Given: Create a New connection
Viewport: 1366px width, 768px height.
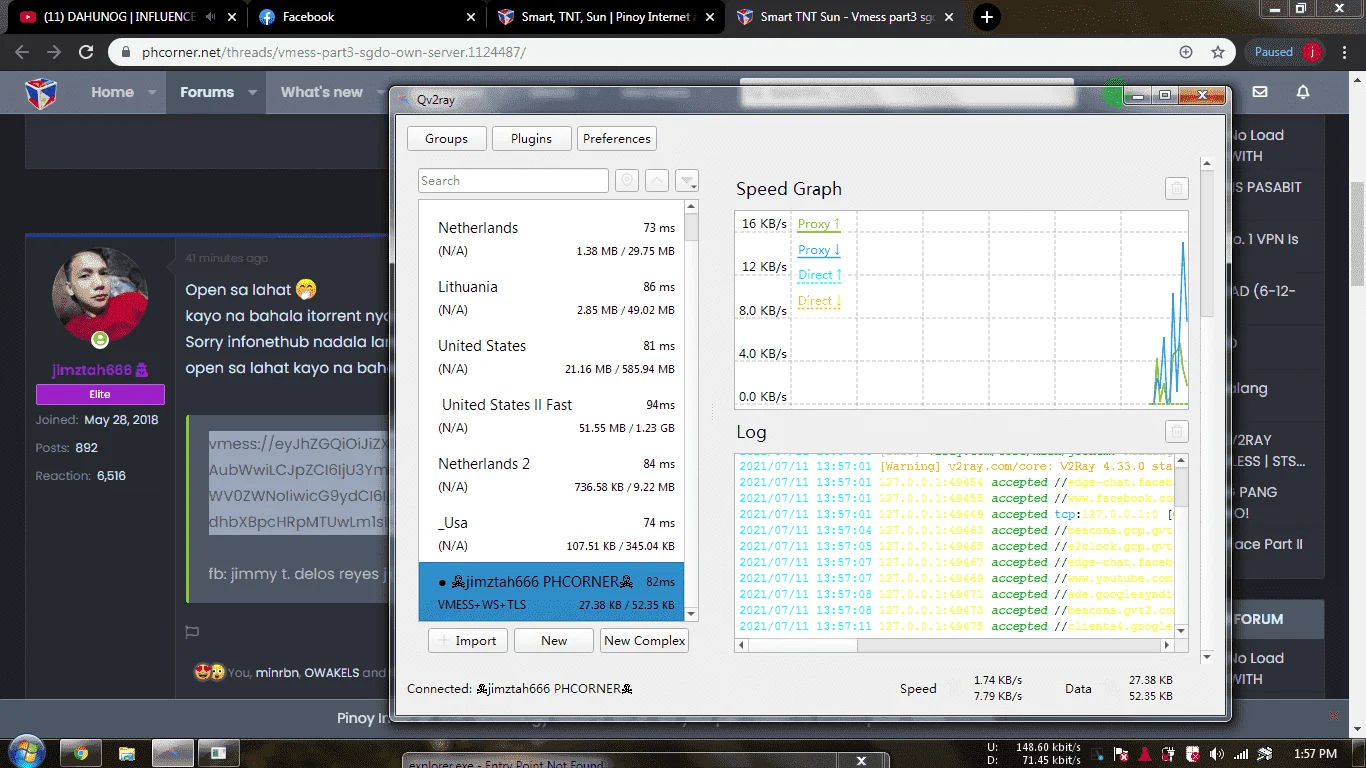Looking at the screenshot, I should (x=554, y=641).
